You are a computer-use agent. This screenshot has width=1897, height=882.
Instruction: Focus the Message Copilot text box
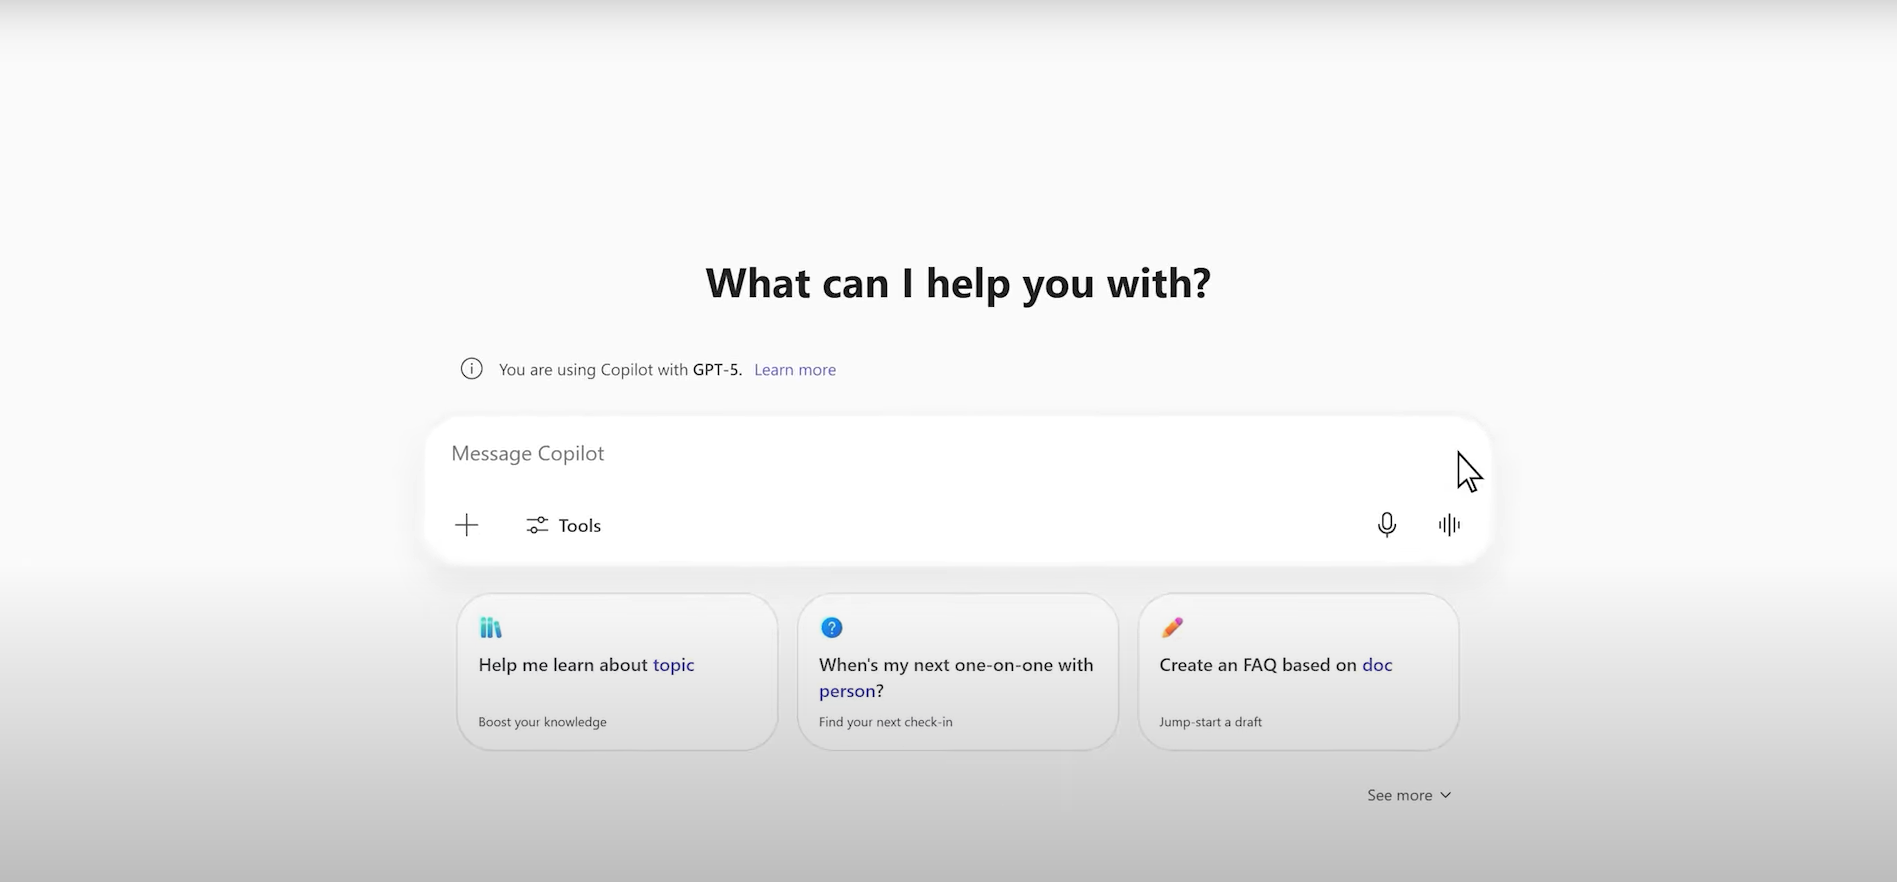tap(900, 454)
